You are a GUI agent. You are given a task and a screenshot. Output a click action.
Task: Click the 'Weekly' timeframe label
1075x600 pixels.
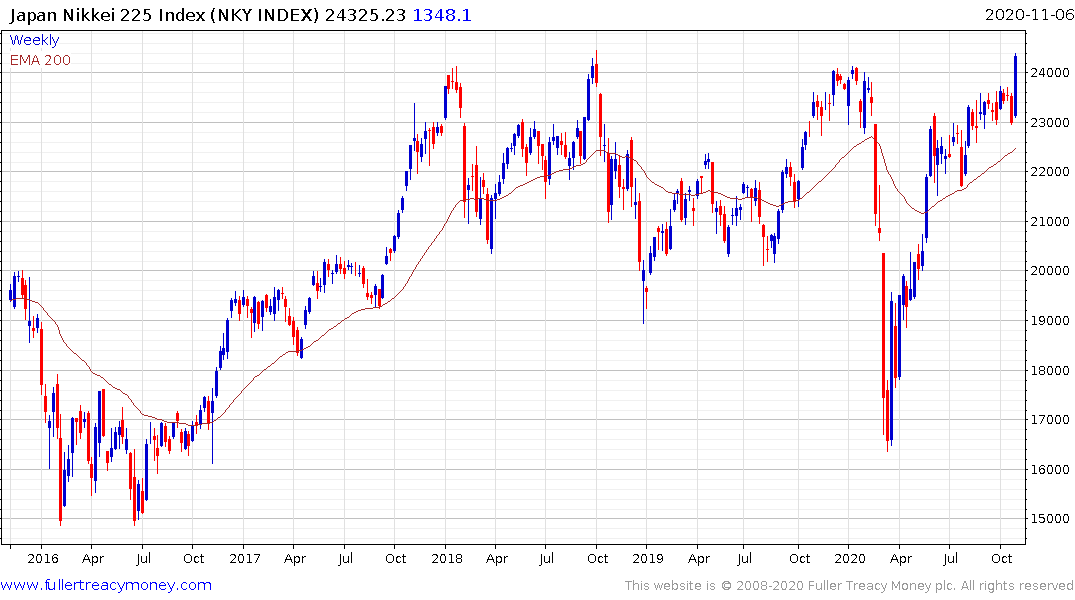tap(34, 40)
